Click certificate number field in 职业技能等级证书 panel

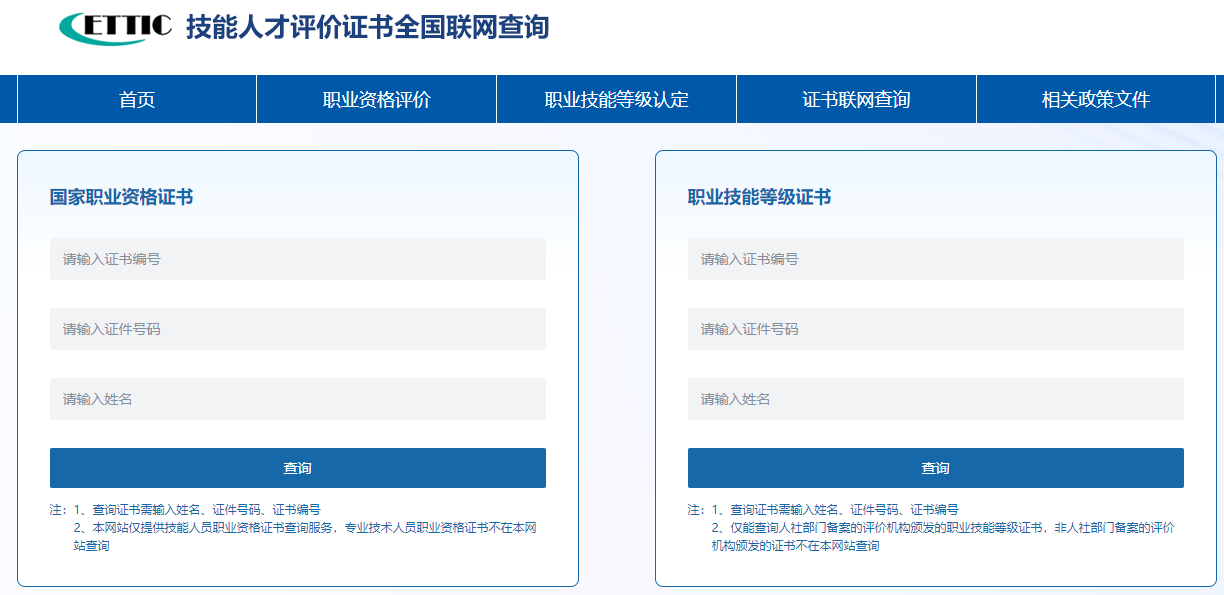[x=936, y=259]
